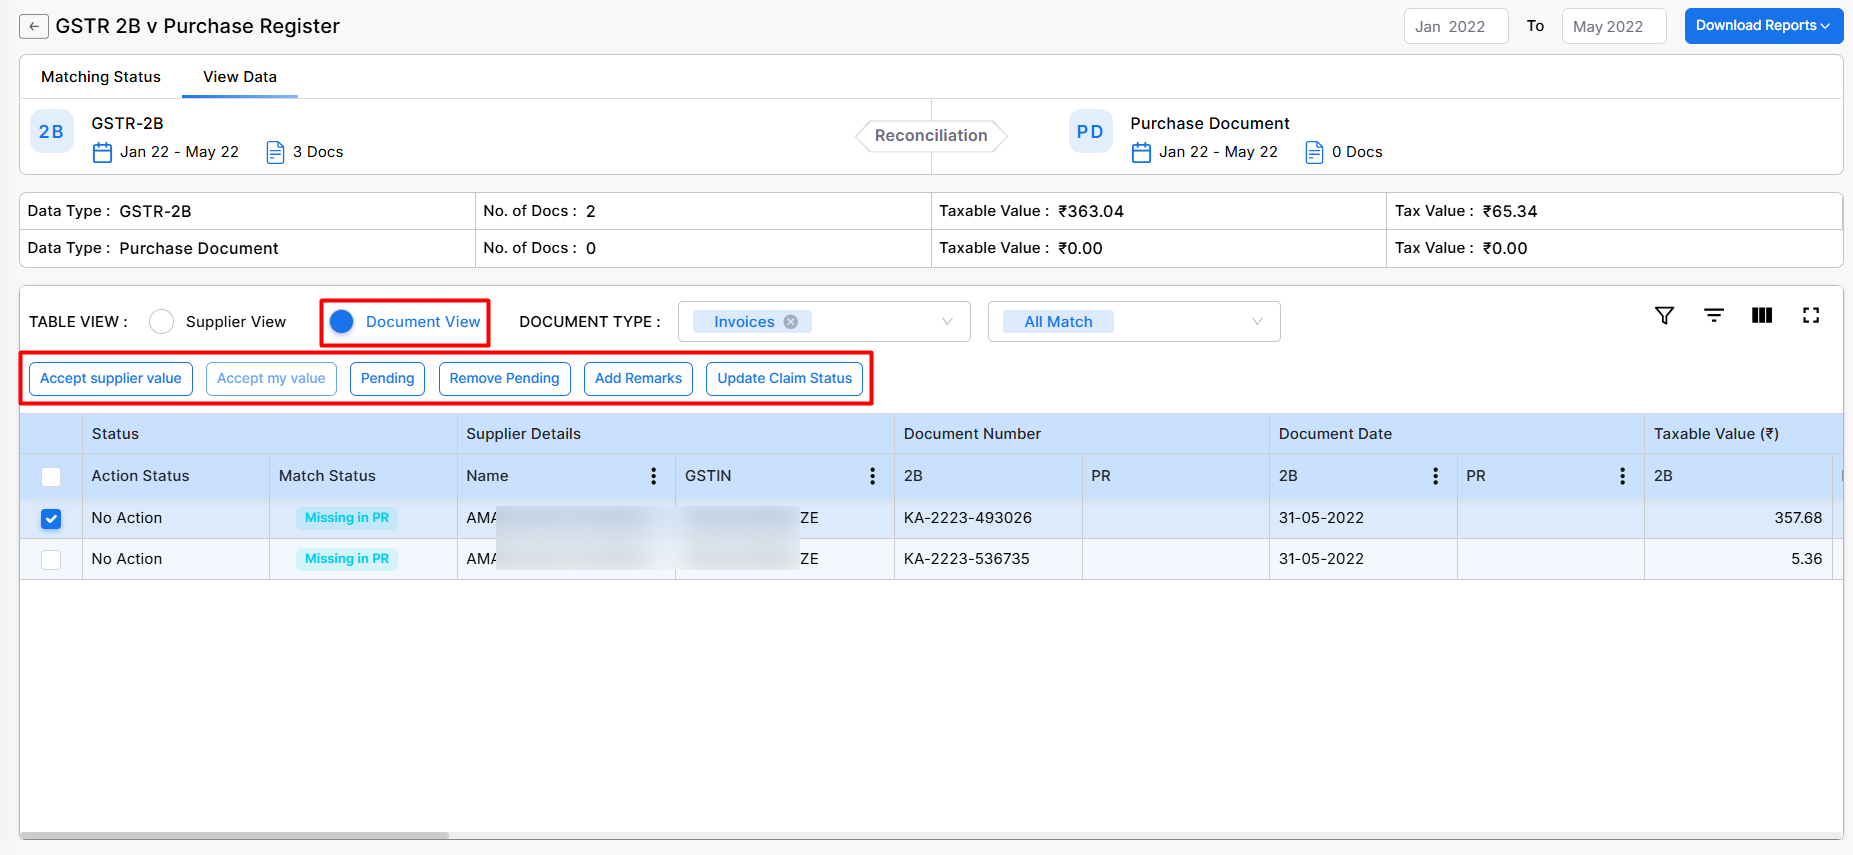Switch to the Matching Status tab

tap(101, 77)
